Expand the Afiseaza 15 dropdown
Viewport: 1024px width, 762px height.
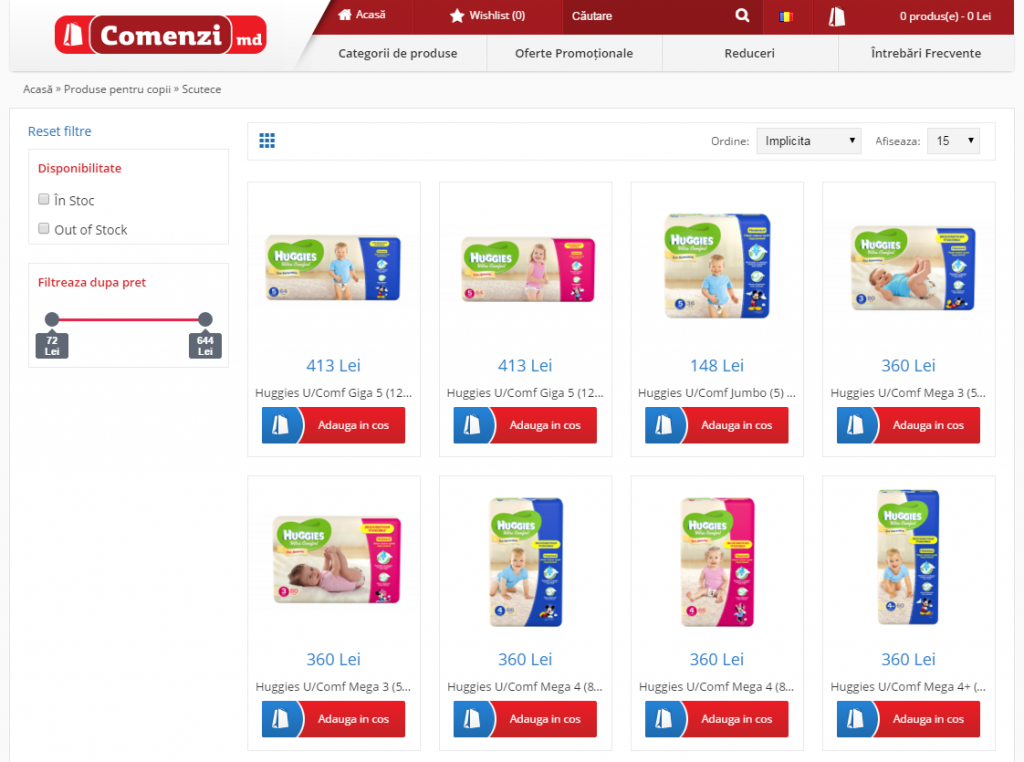tap(953, 141)
